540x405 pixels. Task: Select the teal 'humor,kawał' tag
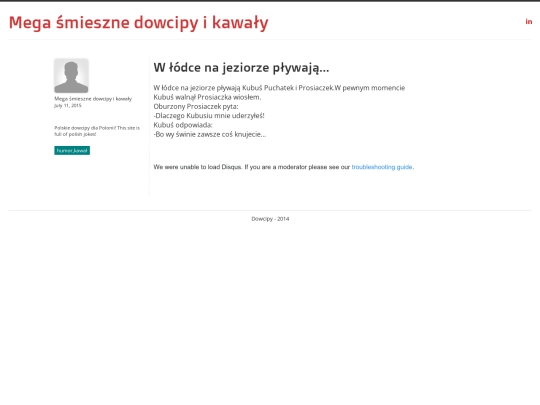pyautogui.click(x=72, y=150)
